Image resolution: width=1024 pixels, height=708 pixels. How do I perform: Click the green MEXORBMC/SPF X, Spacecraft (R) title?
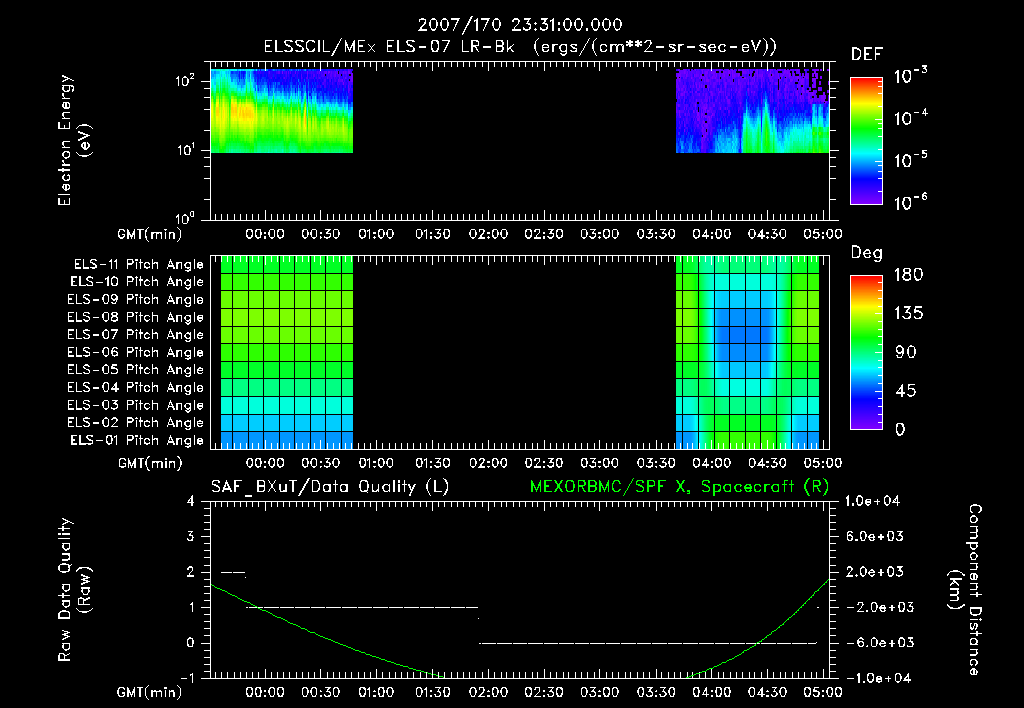click(679, 487)
